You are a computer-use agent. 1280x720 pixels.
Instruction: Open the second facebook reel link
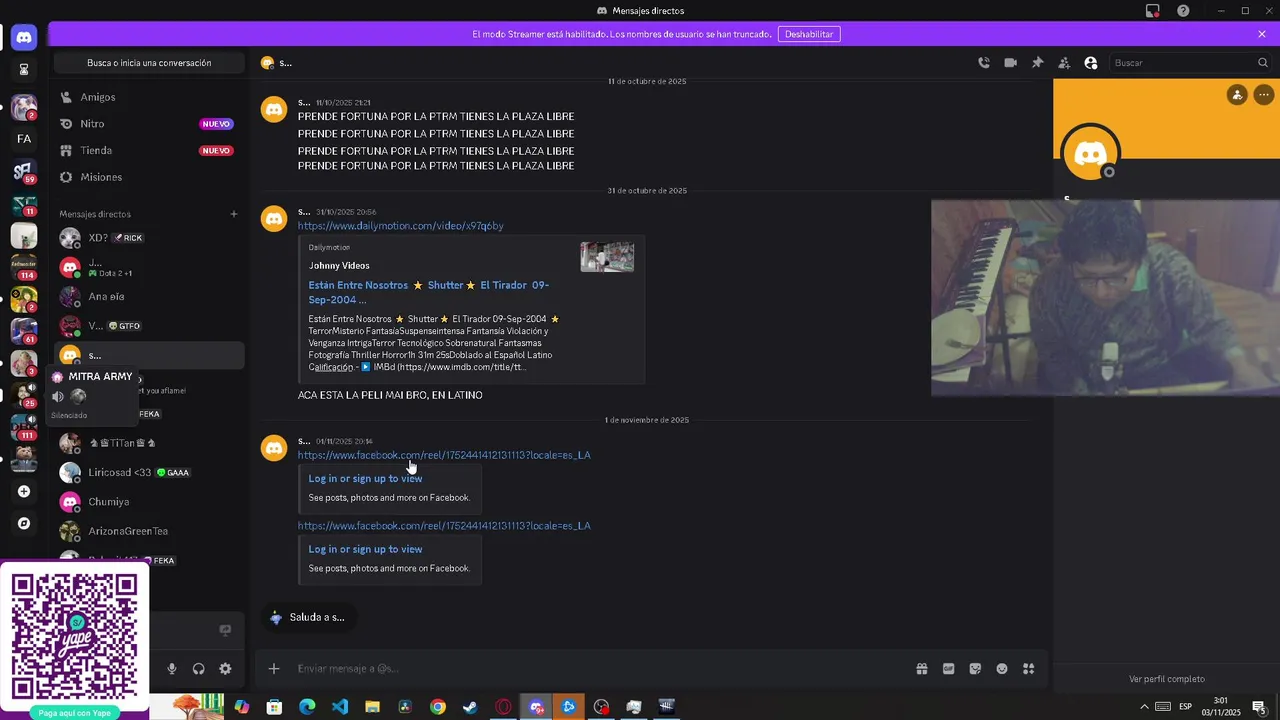(444, 526)
